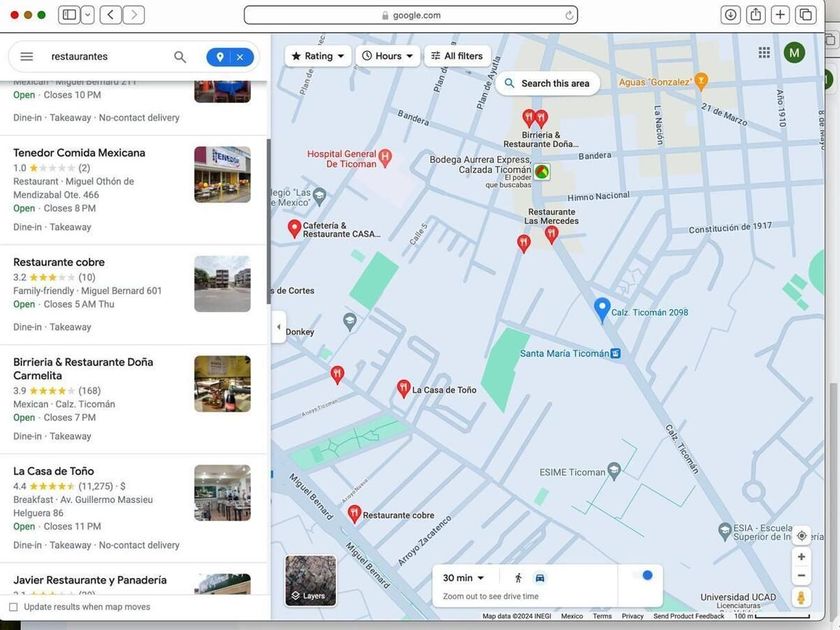The width and height of the screenshot is (840, 630).
Task: Select the Street View pegman icon
Action: (x=801, y=598)
